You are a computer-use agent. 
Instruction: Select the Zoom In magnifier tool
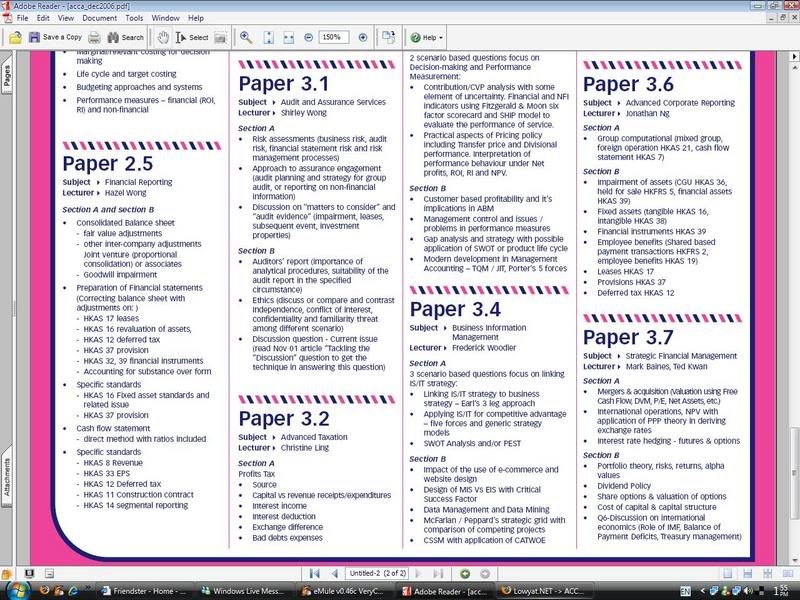pos(246,37)
